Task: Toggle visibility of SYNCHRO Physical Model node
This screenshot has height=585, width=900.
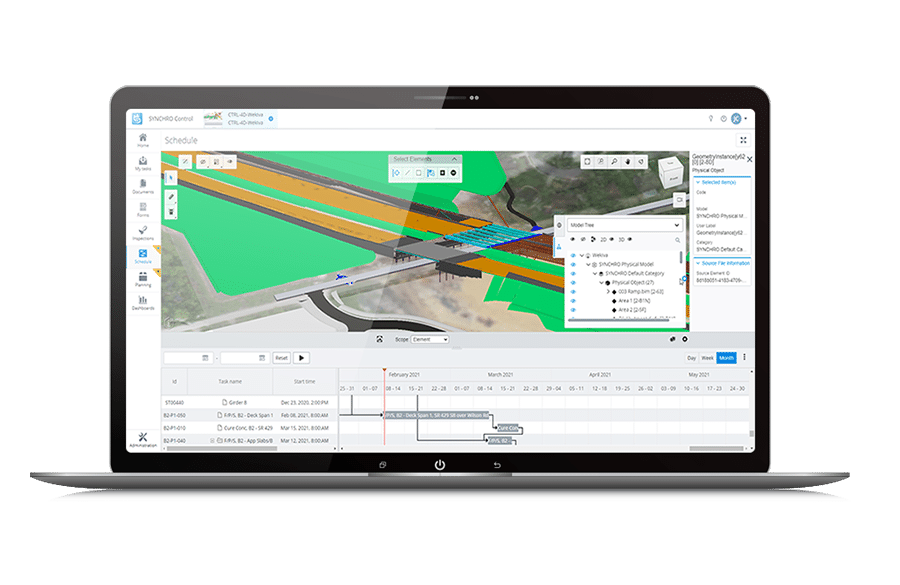Action: pyautogui.click(x=573, y=265)
